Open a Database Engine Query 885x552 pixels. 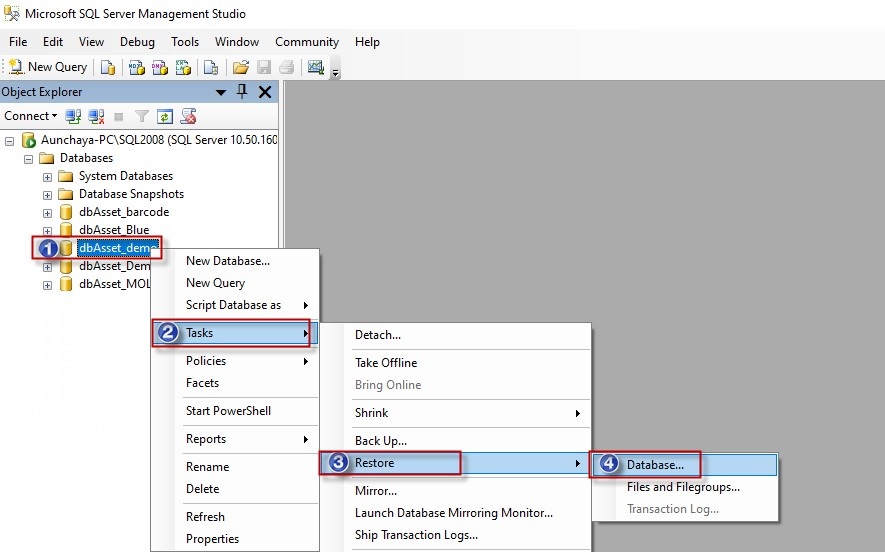click(108, 68)
